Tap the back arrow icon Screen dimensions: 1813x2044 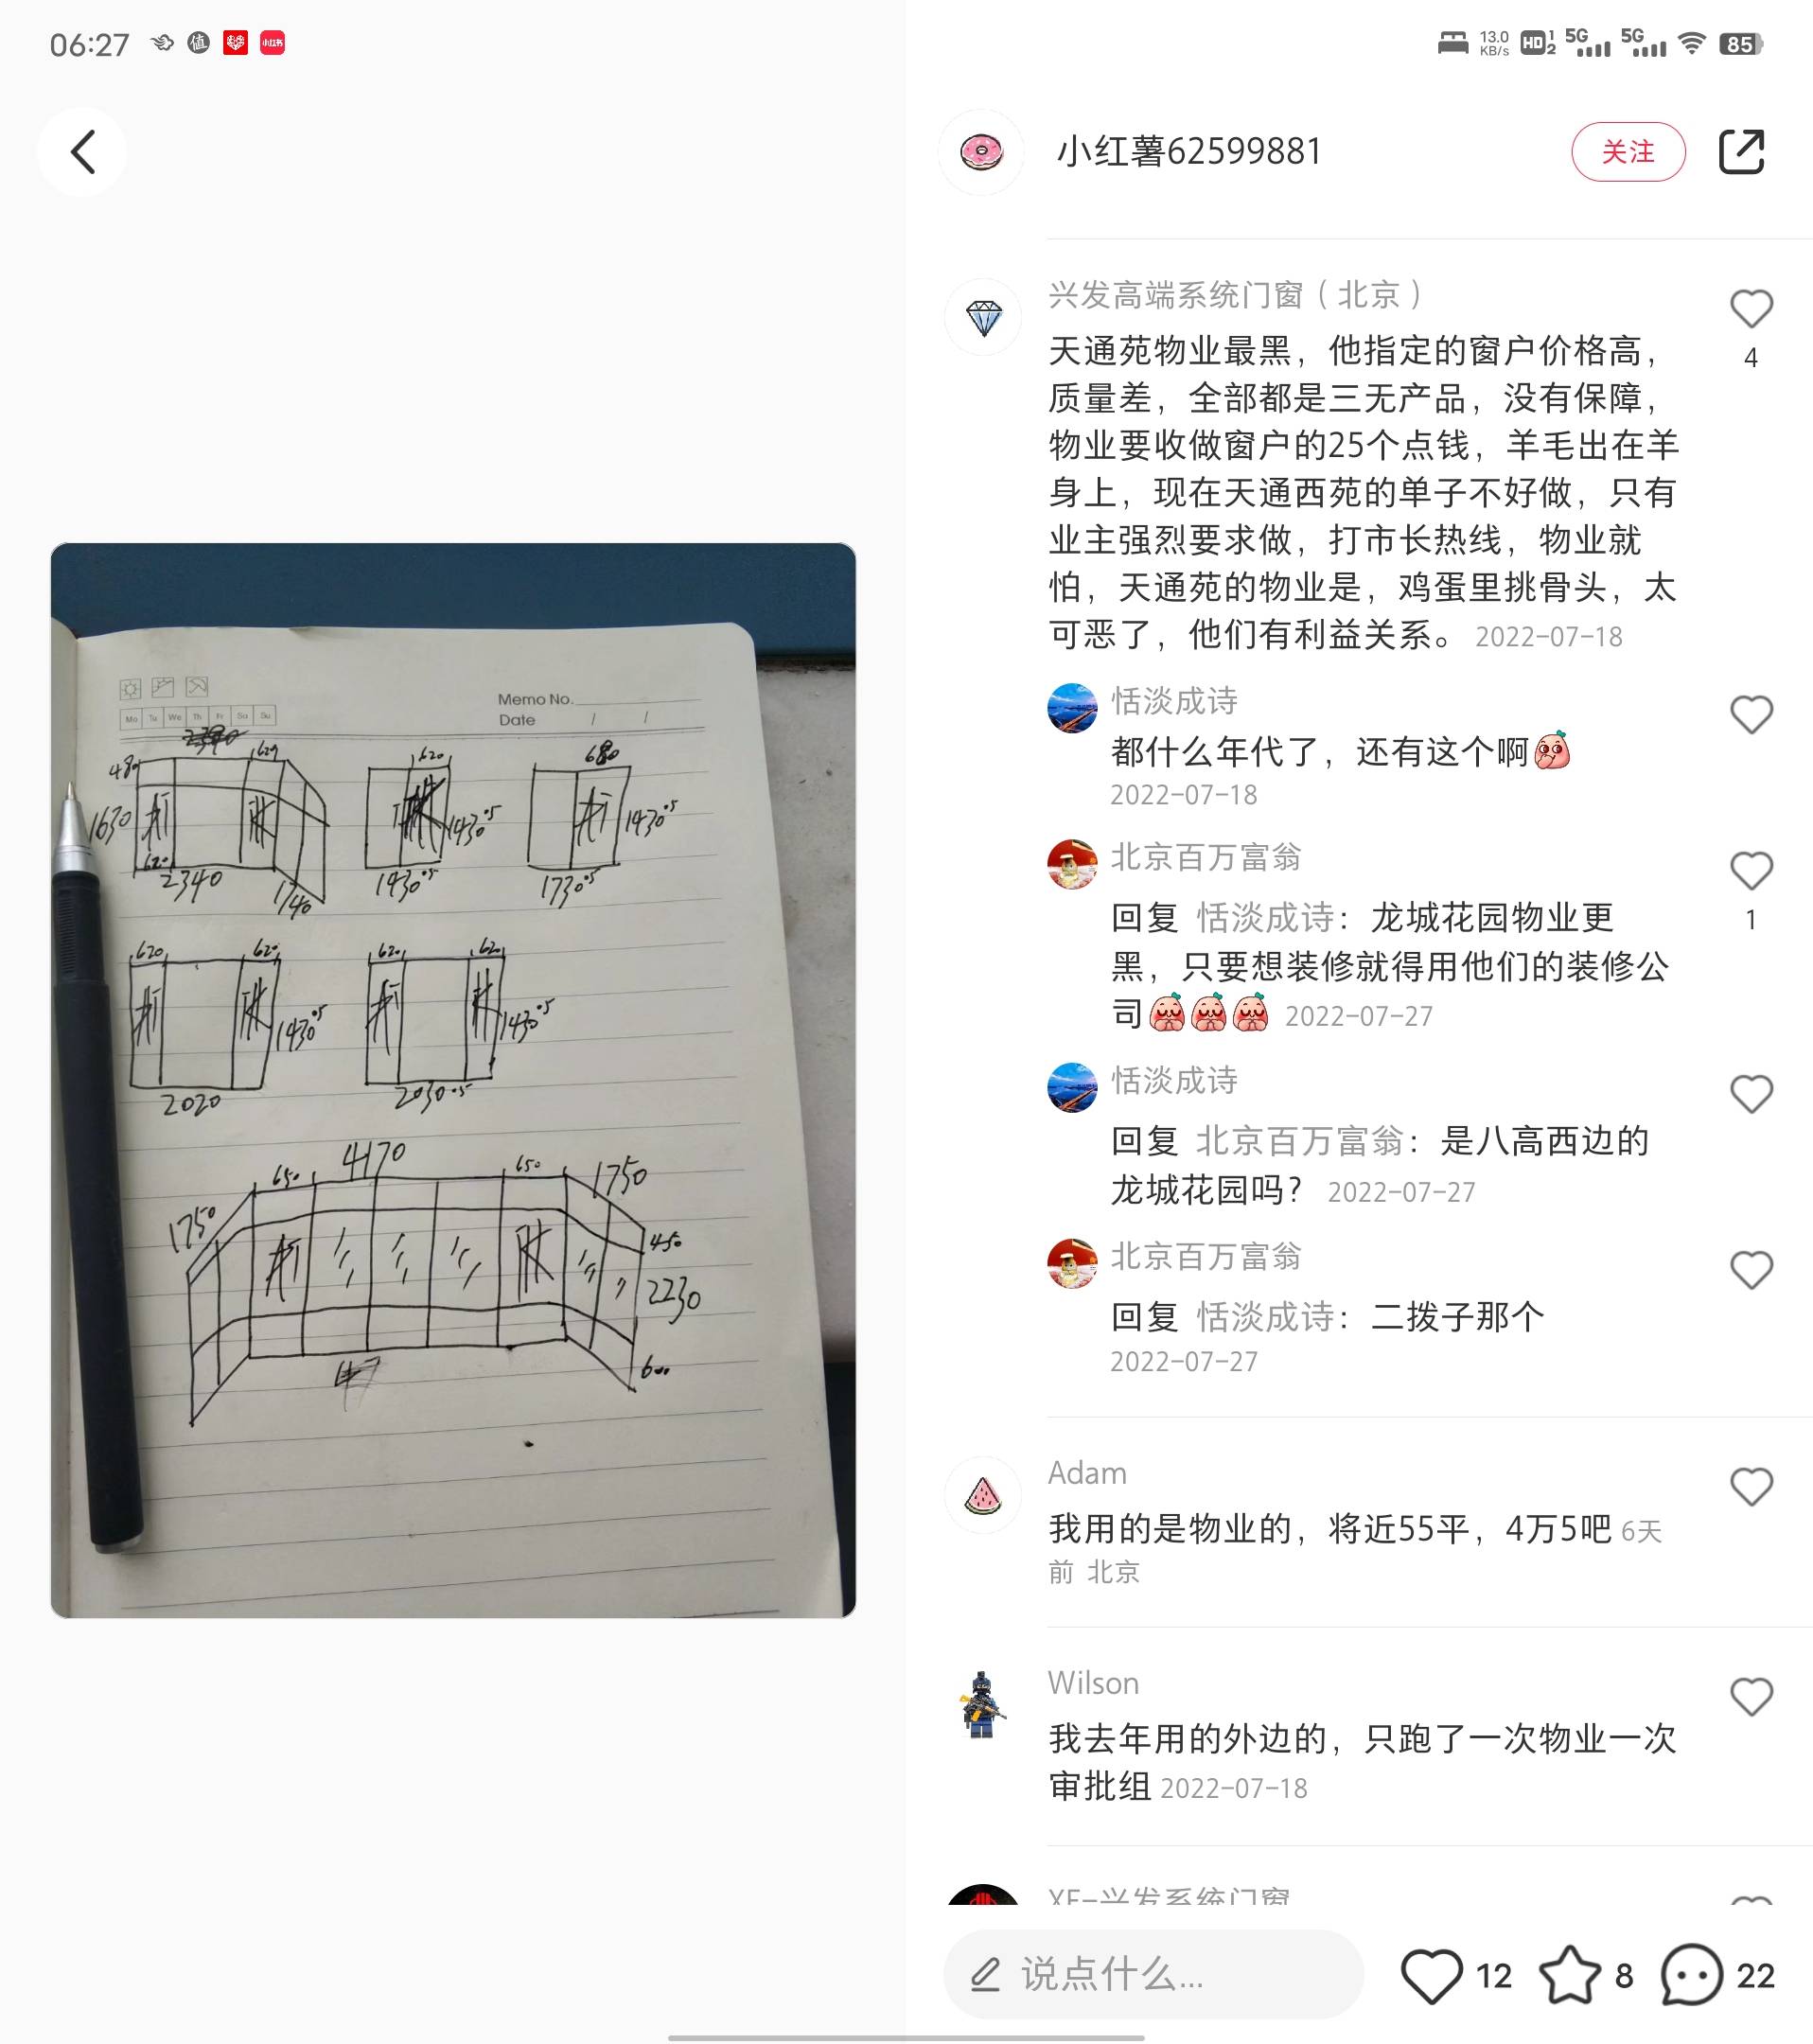[83, 152]
